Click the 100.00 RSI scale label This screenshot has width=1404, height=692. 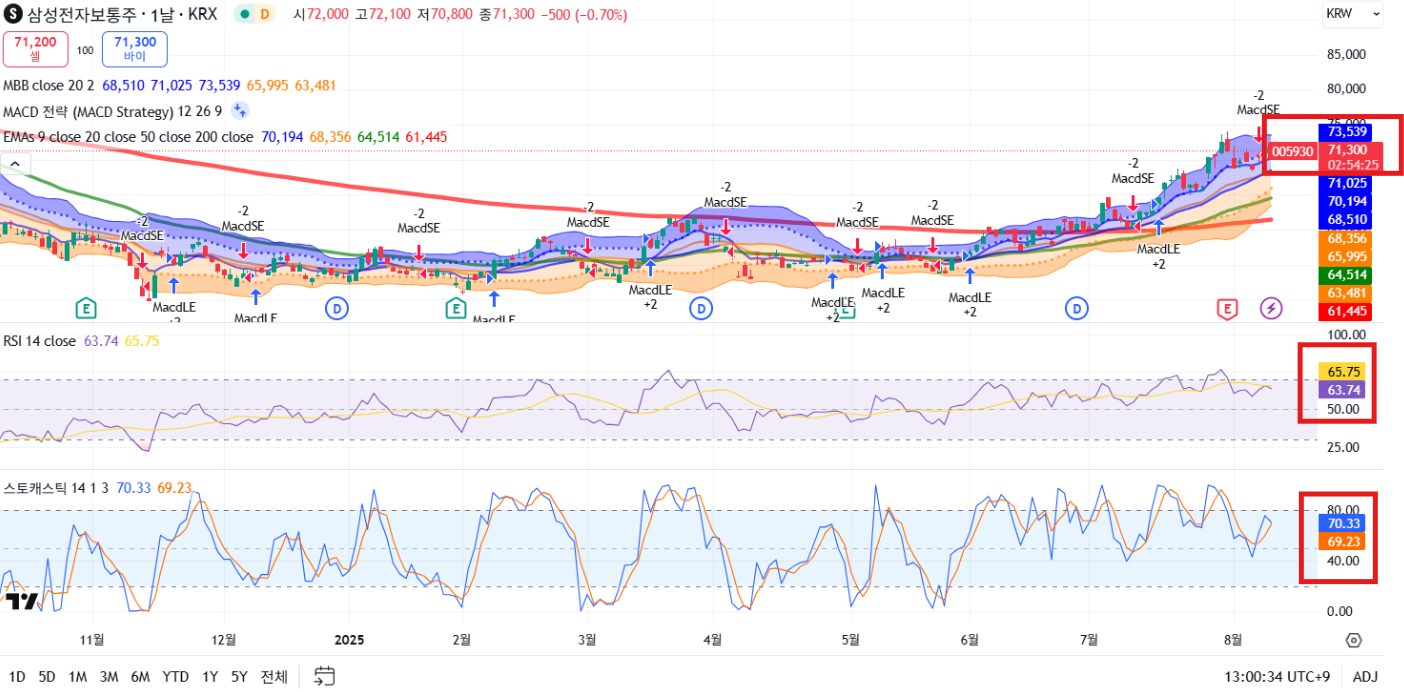click(1344, 334)
